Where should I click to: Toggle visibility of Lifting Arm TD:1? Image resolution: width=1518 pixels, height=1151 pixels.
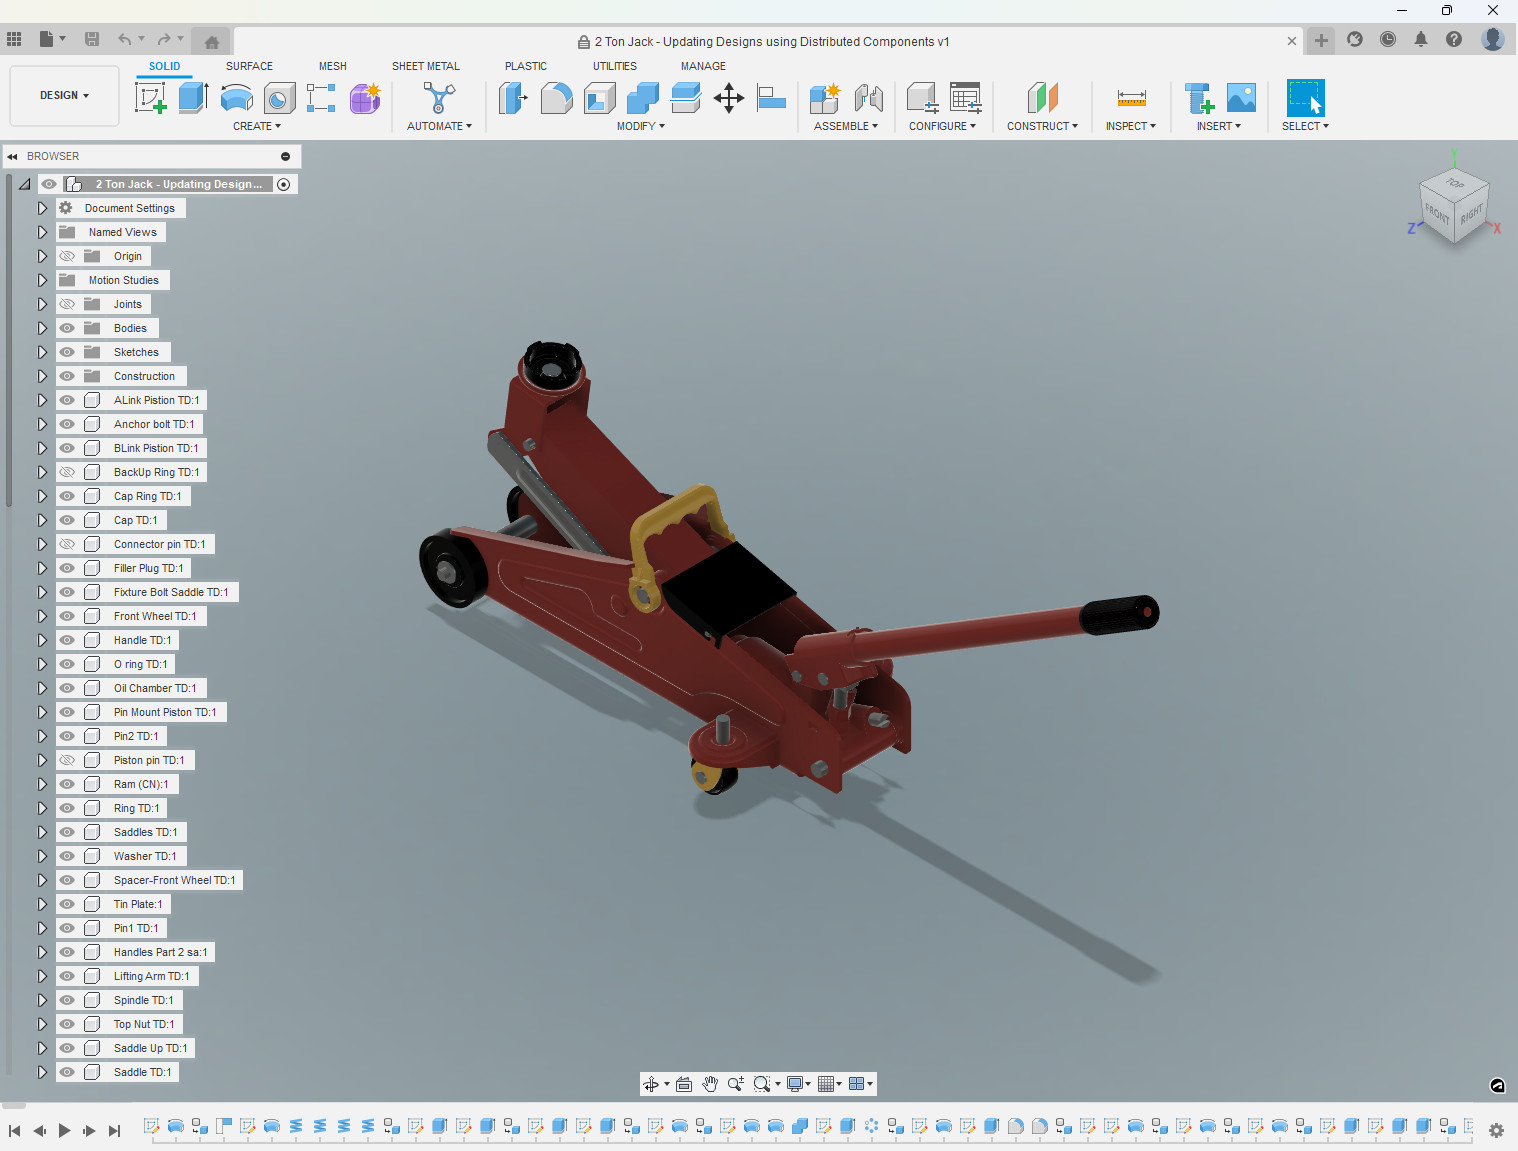point(67,976)
